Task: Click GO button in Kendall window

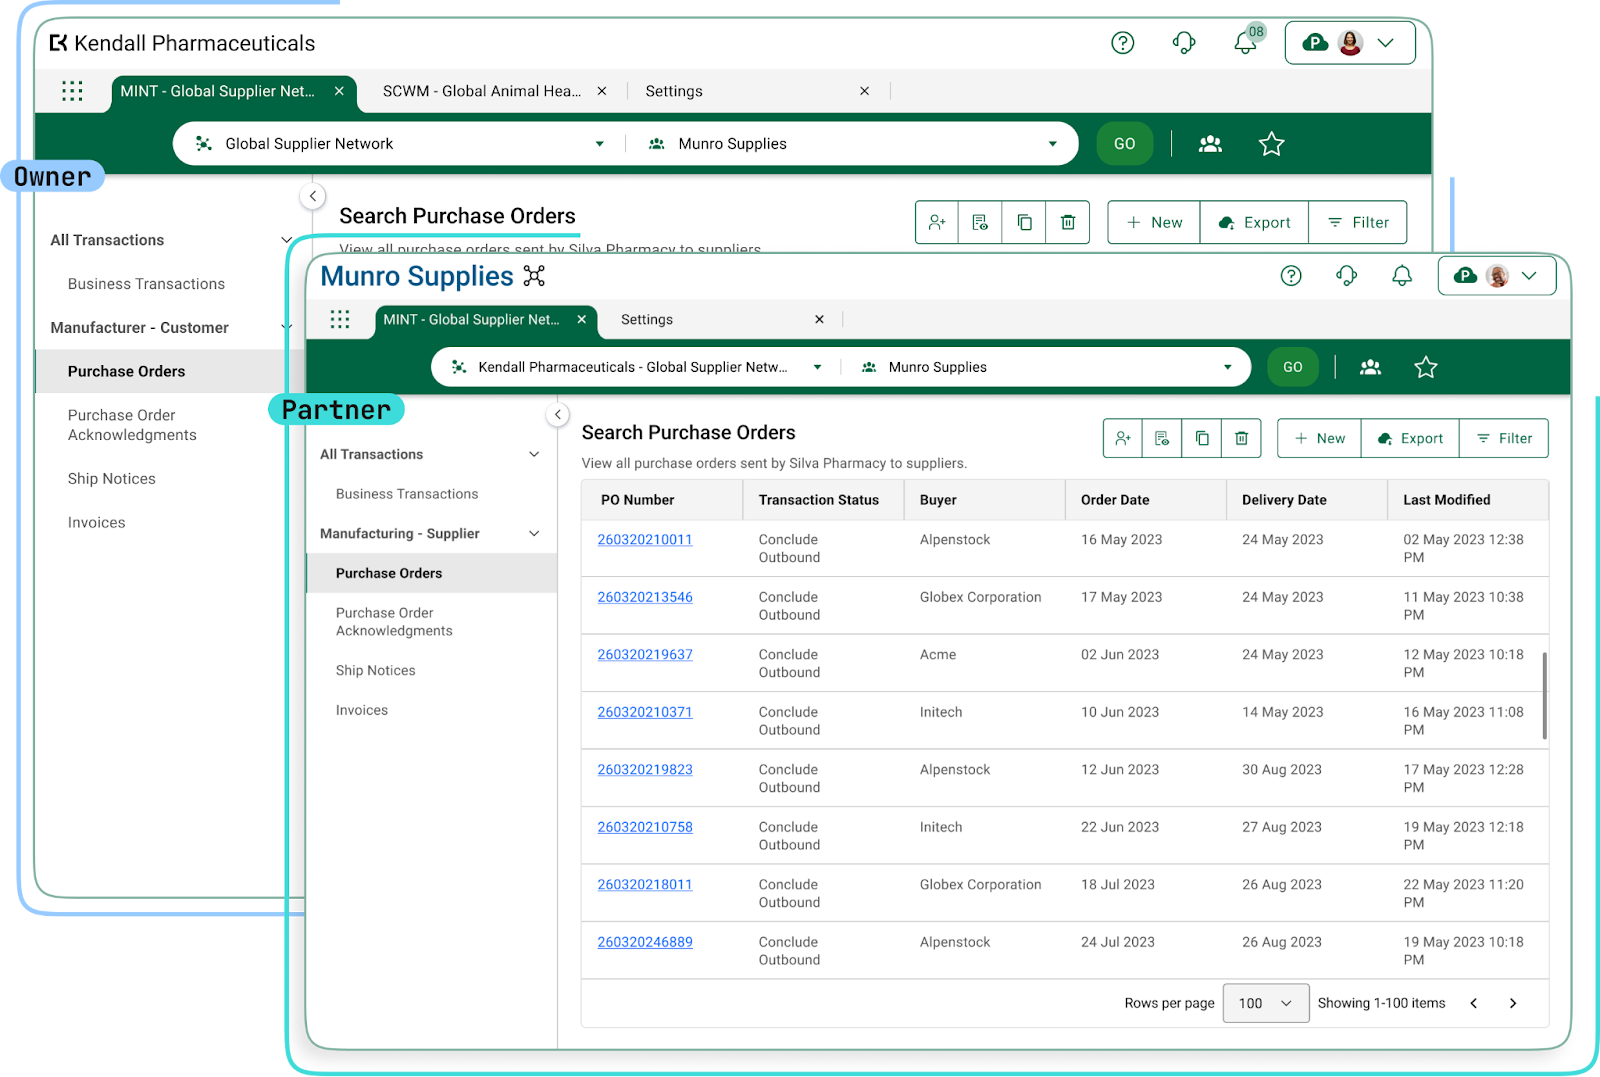Action: pyautogui.click(x=1125, y=144)
